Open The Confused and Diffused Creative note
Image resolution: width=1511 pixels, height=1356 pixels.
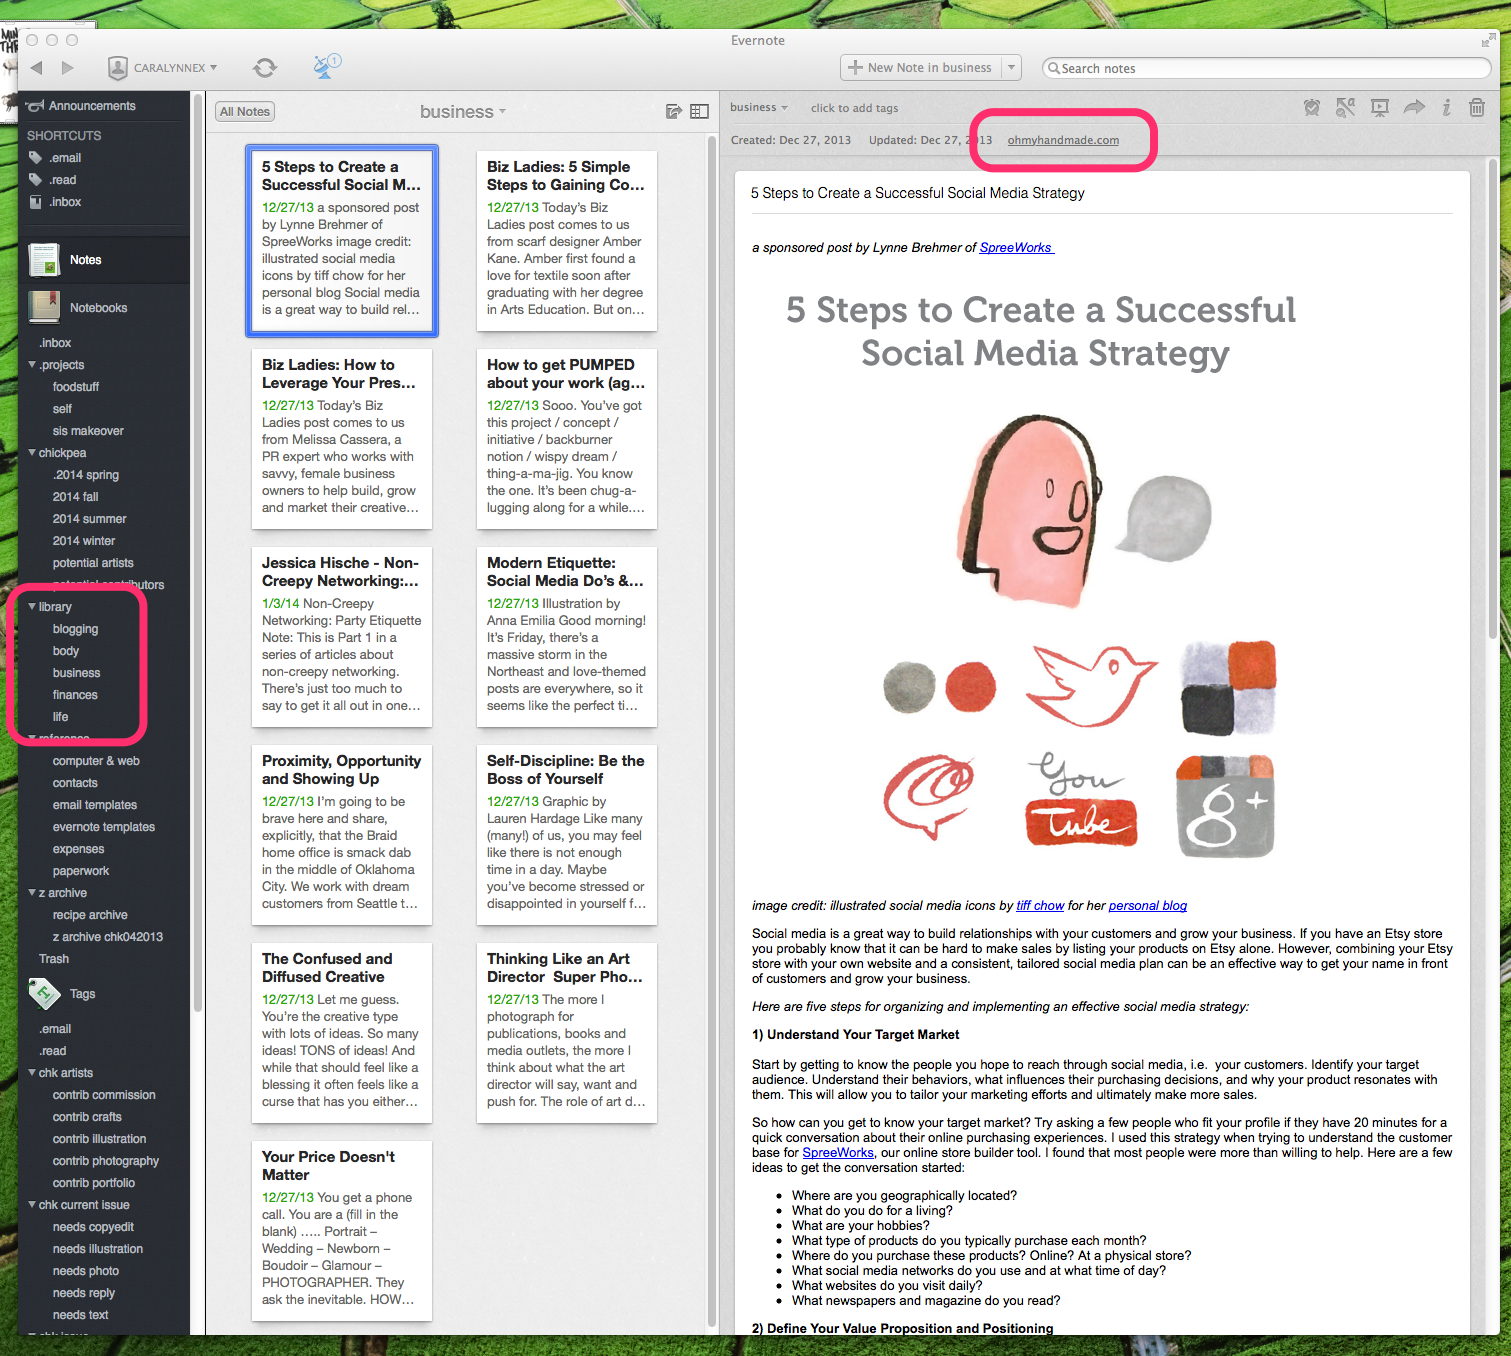[342, 1032]
